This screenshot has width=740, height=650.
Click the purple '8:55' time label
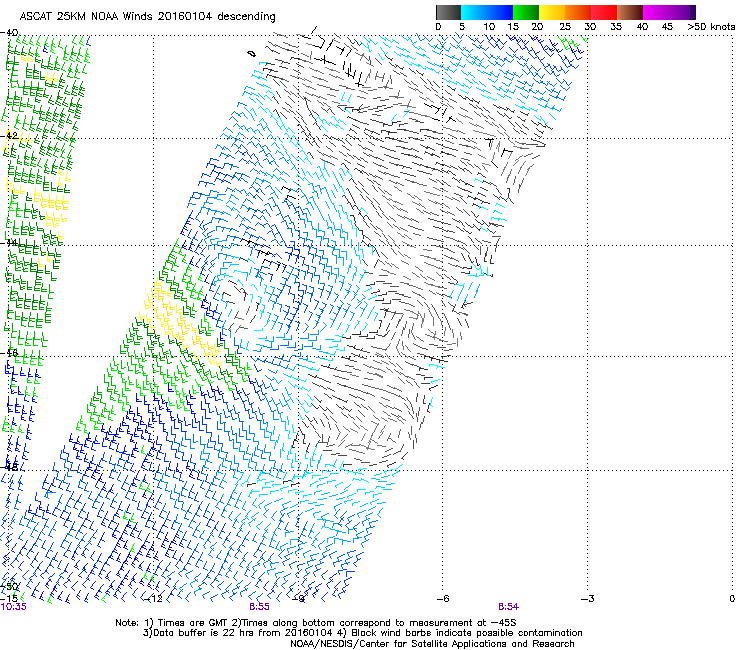(260, 607)
